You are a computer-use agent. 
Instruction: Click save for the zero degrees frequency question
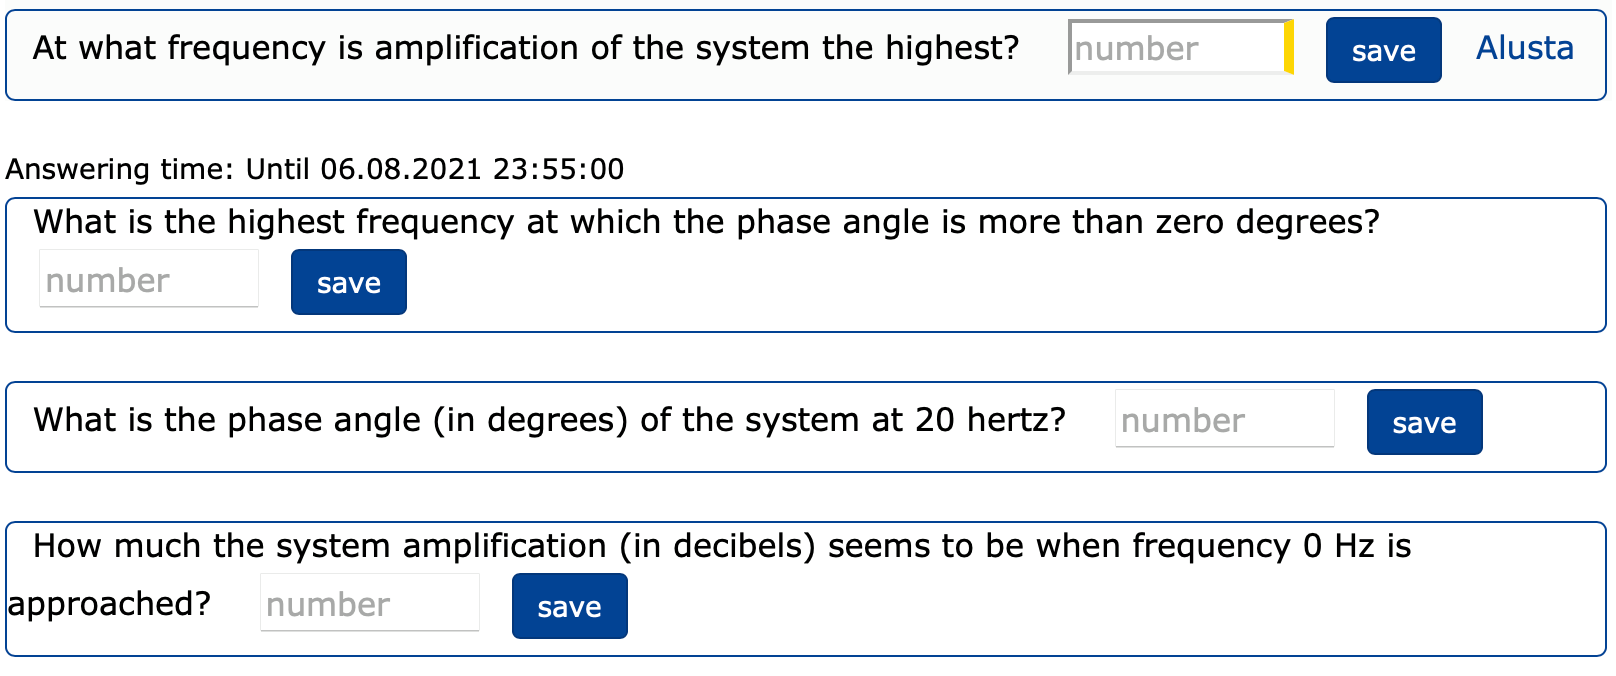pyautogui.click(x=348, y=282)
